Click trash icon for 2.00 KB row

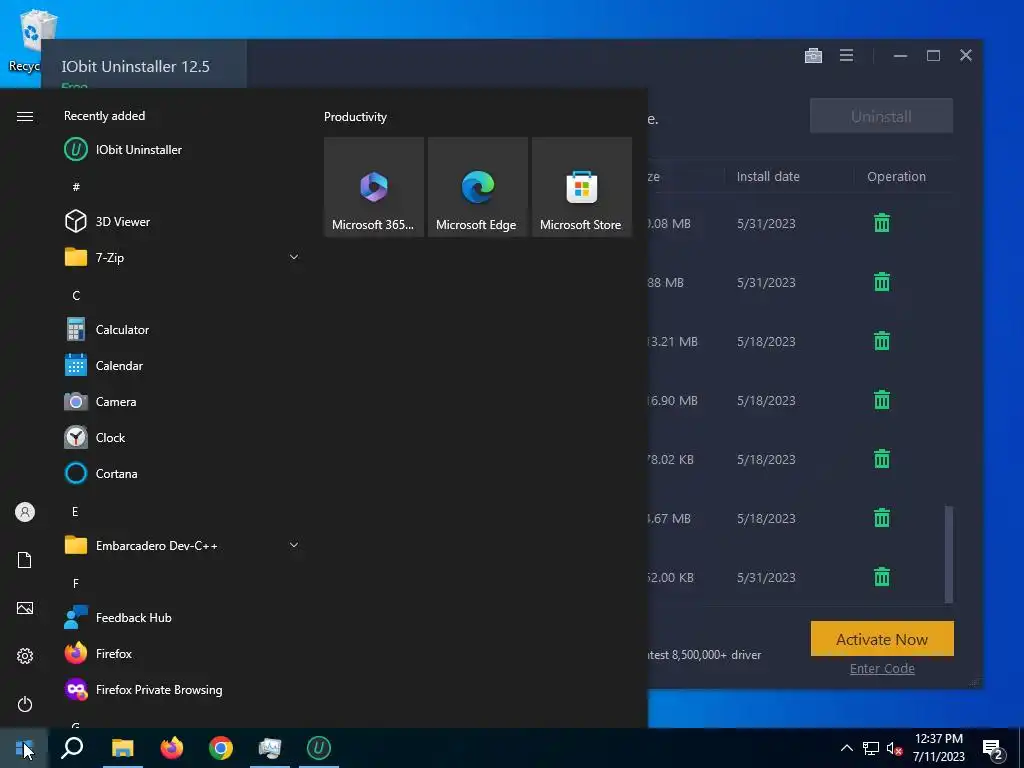[882, 577]
